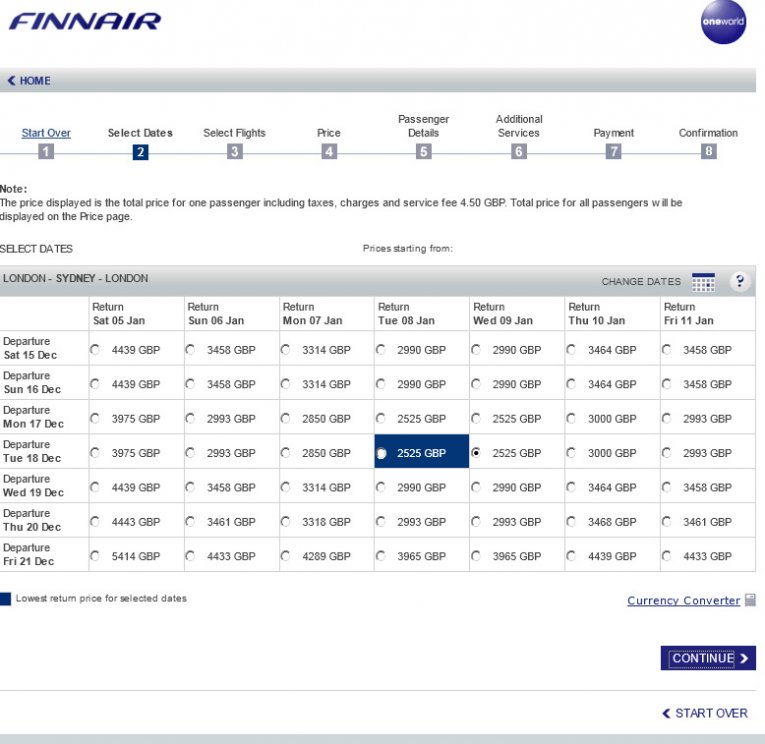
Task: Click step 8 Confirmation number box
Action: [708, 152]
